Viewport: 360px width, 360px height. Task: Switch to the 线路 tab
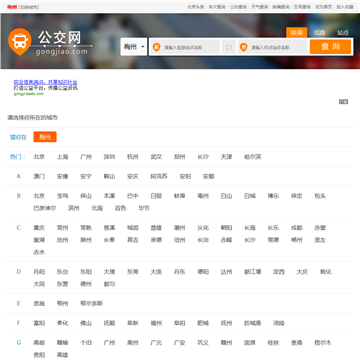click(319, 32)
